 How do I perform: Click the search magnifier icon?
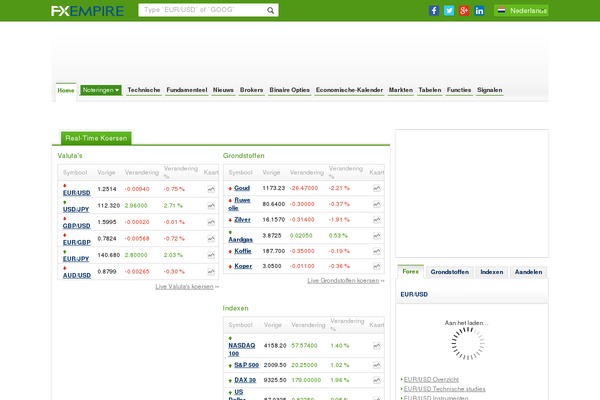pyautogui.click(x=270, y=10)
